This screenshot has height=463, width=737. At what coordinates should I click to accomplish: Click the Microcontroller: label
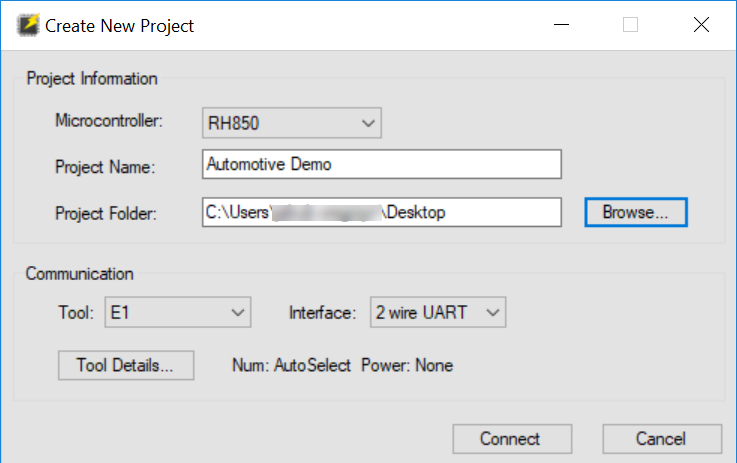(109, 121)
